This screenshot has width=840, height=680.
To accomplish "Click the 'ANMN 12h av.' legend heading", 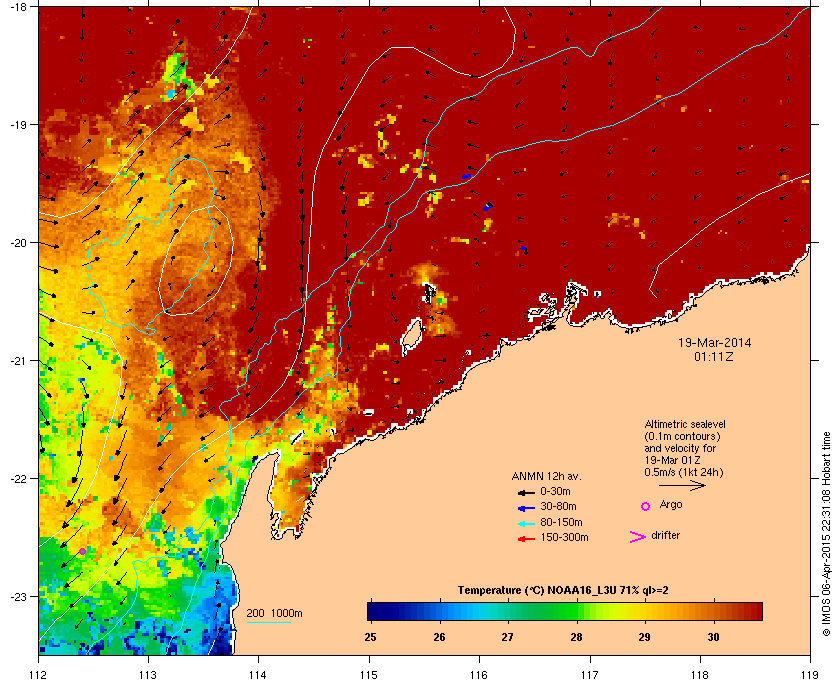I will (546, 476).
